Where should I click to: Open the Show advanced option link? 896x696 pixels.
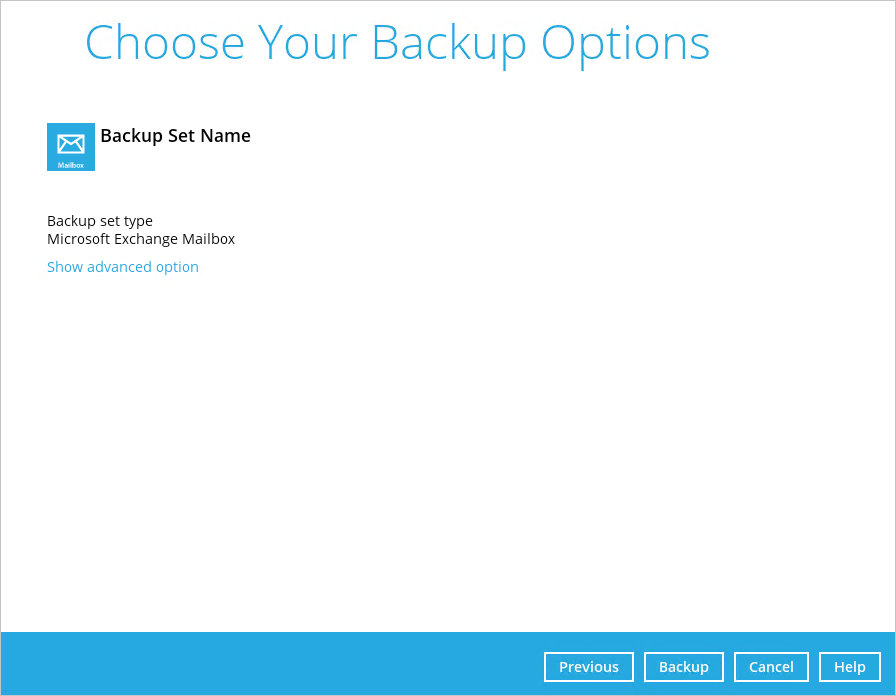click(123, 267)
